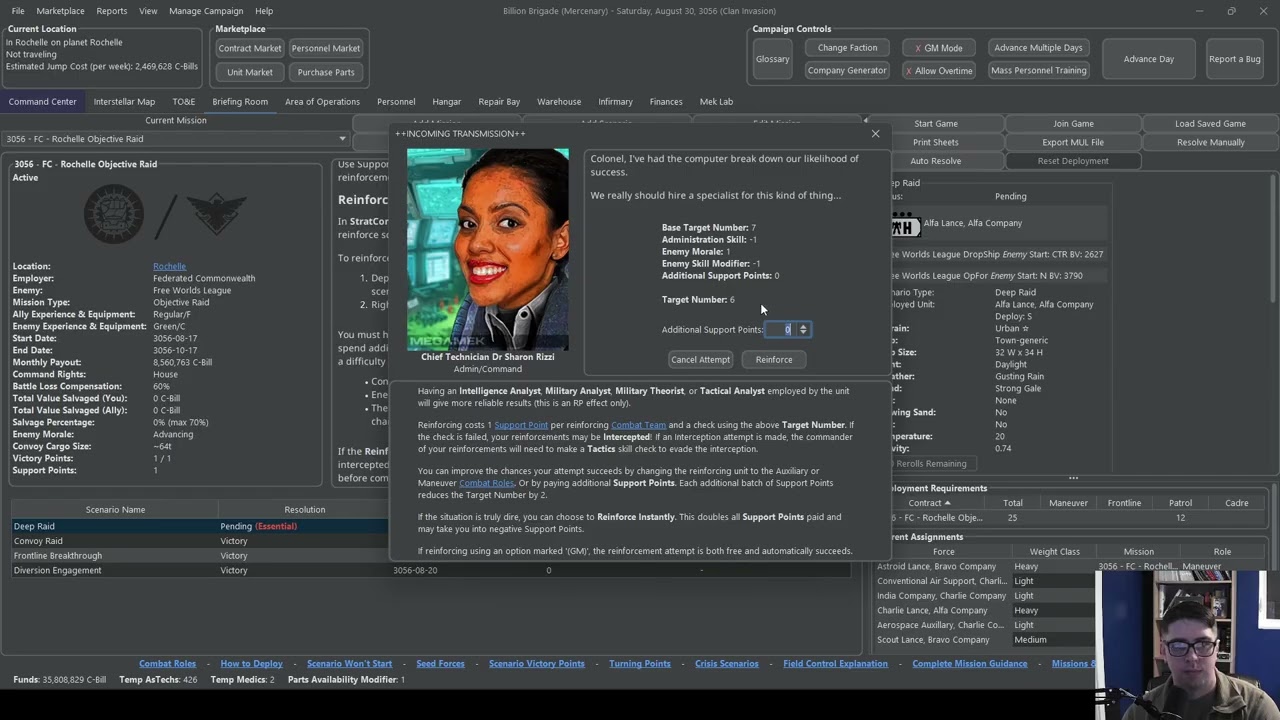Switch to the Repair Bay tab
This screenshot has width=1280, height=720.
point(499,101)
